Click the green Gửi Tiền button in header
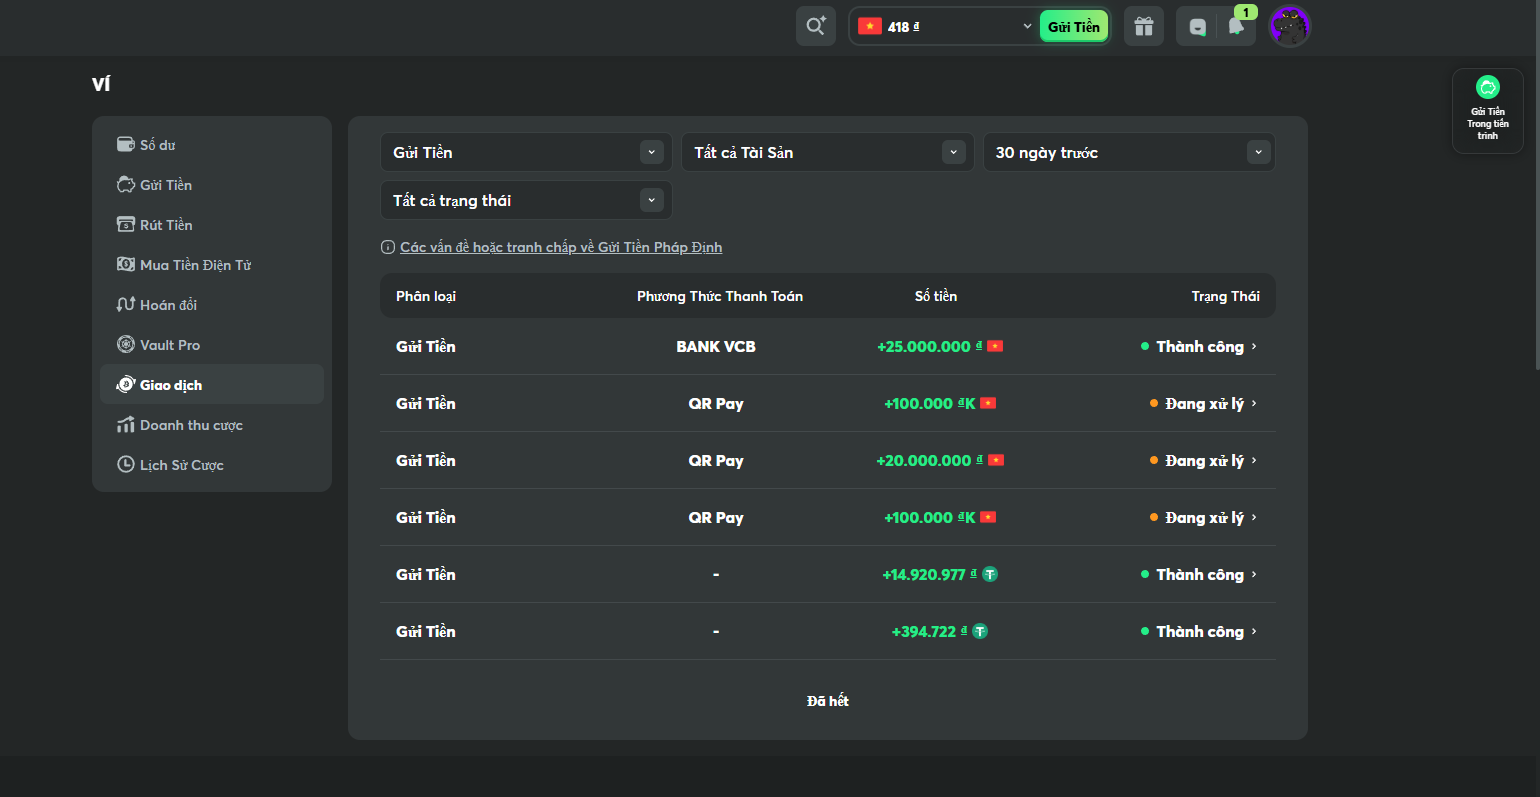Image resolution: width=1540 pixels, height=797 pixels. [x=1073, y=27]
